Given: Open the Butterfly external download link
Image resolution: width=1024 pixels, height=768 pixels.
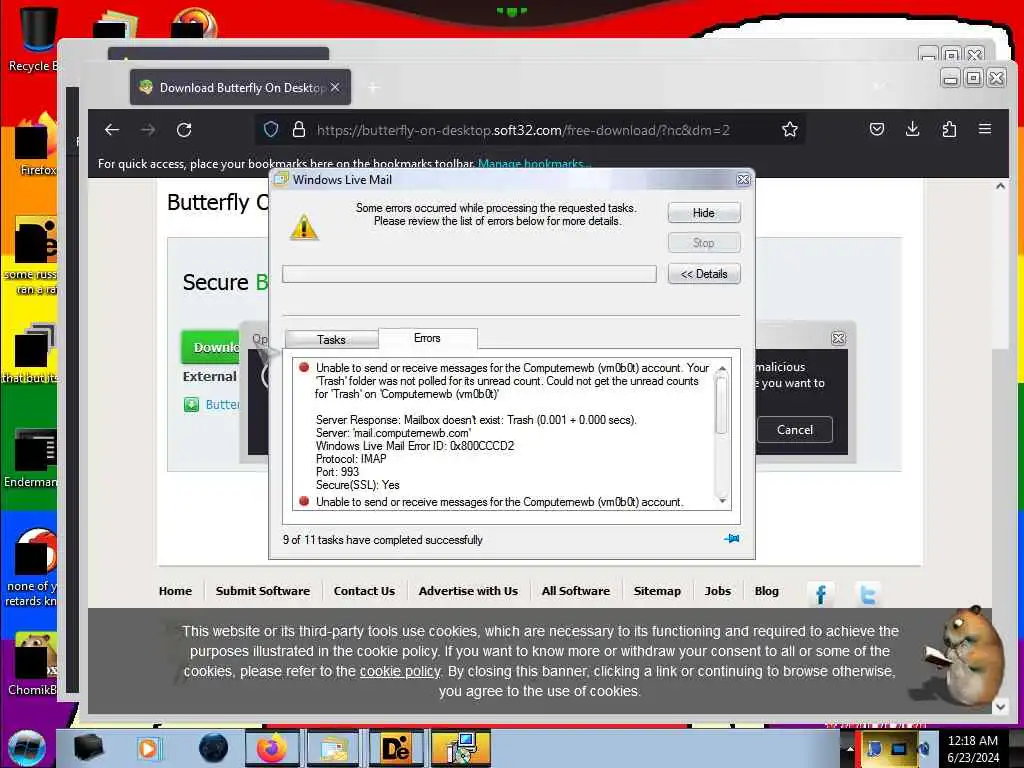Looking at the screenshot, I should click(x=222, y=404).
